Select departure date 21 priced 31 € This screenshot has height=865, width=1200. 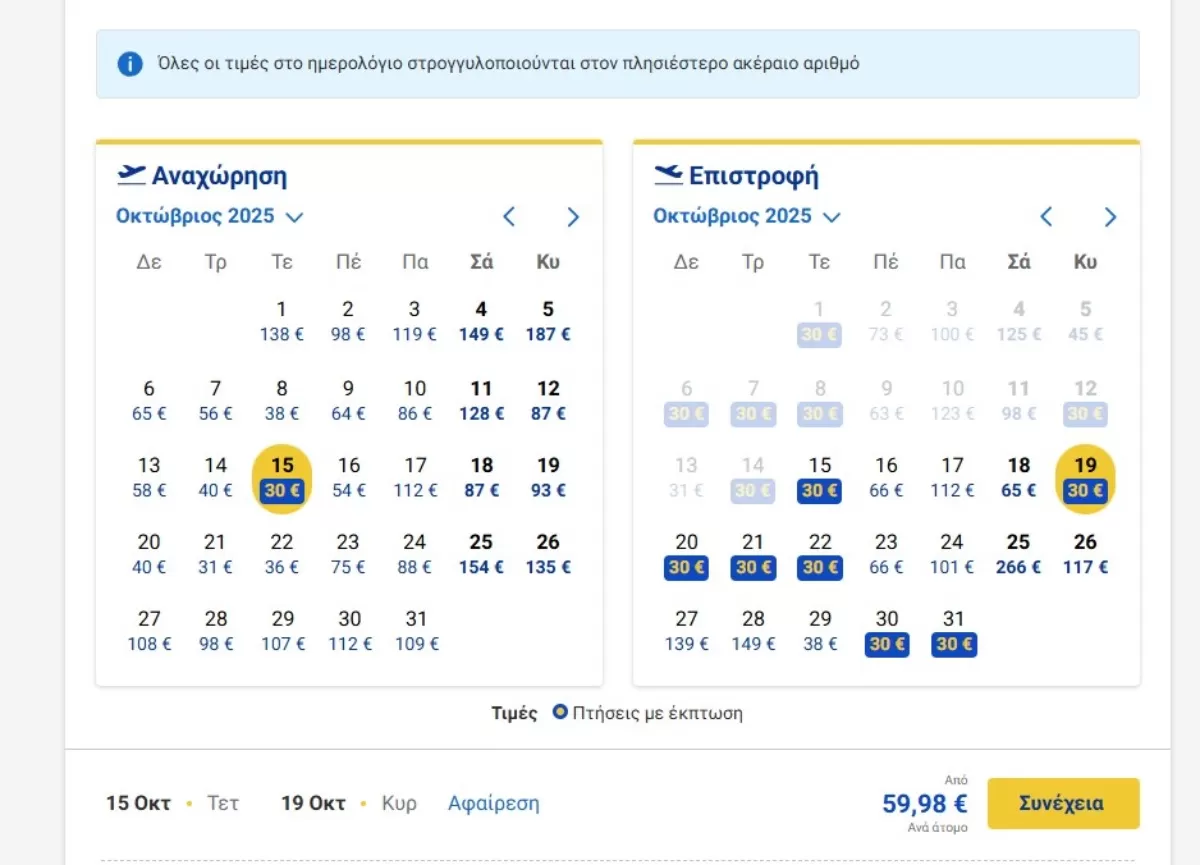(x=215, y=553)
